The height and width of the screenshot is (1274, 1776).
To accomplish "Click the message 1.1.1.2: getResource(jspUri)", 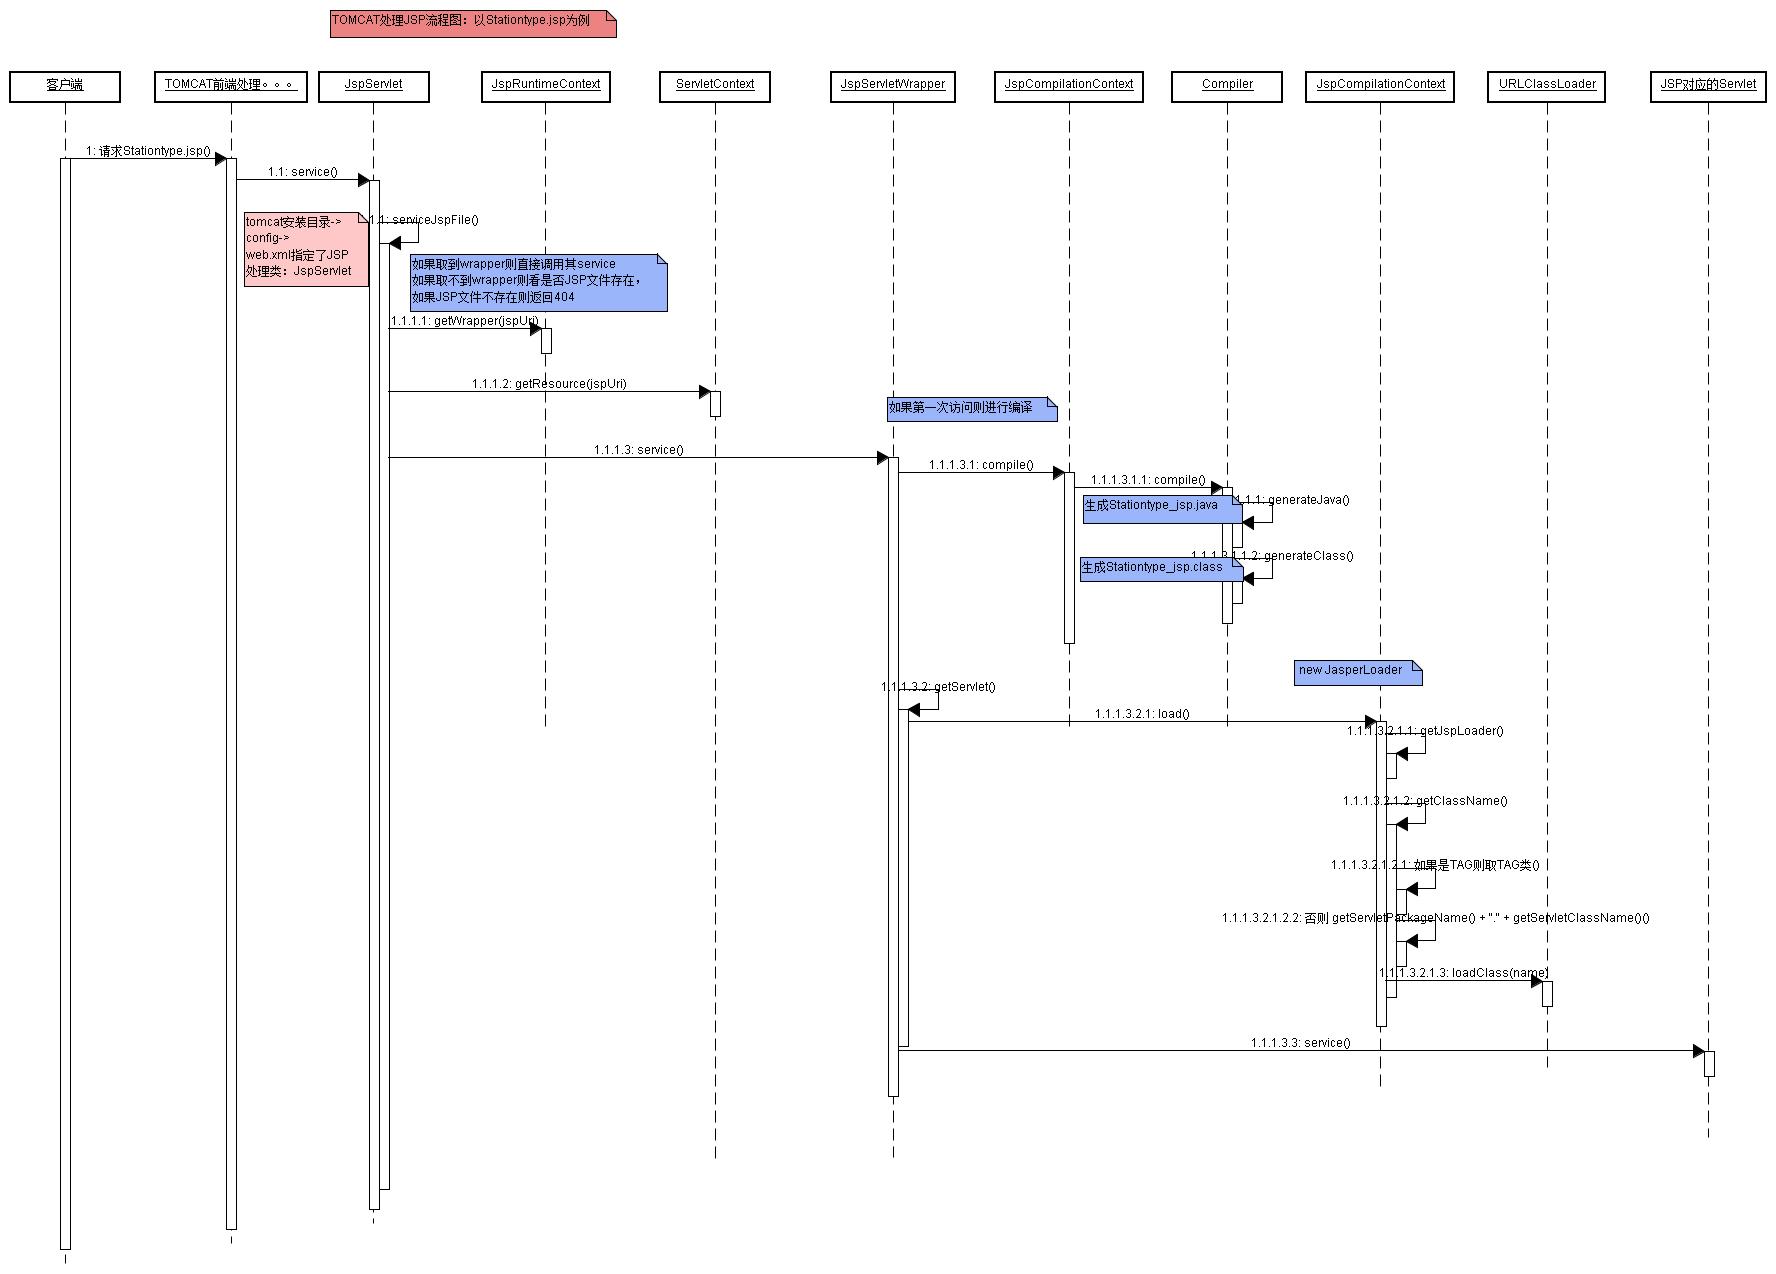I will pos(549,384).
